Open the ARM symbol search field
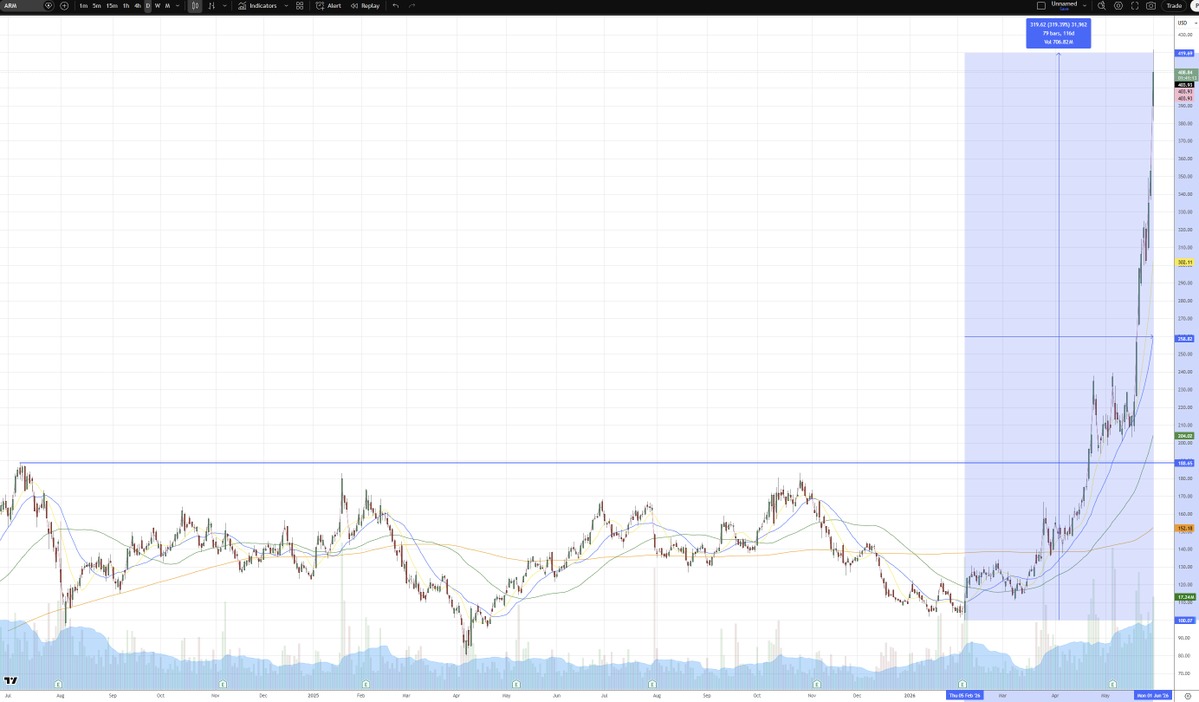The width and height of the screenshot is (1199, 702). pos(27,5)
